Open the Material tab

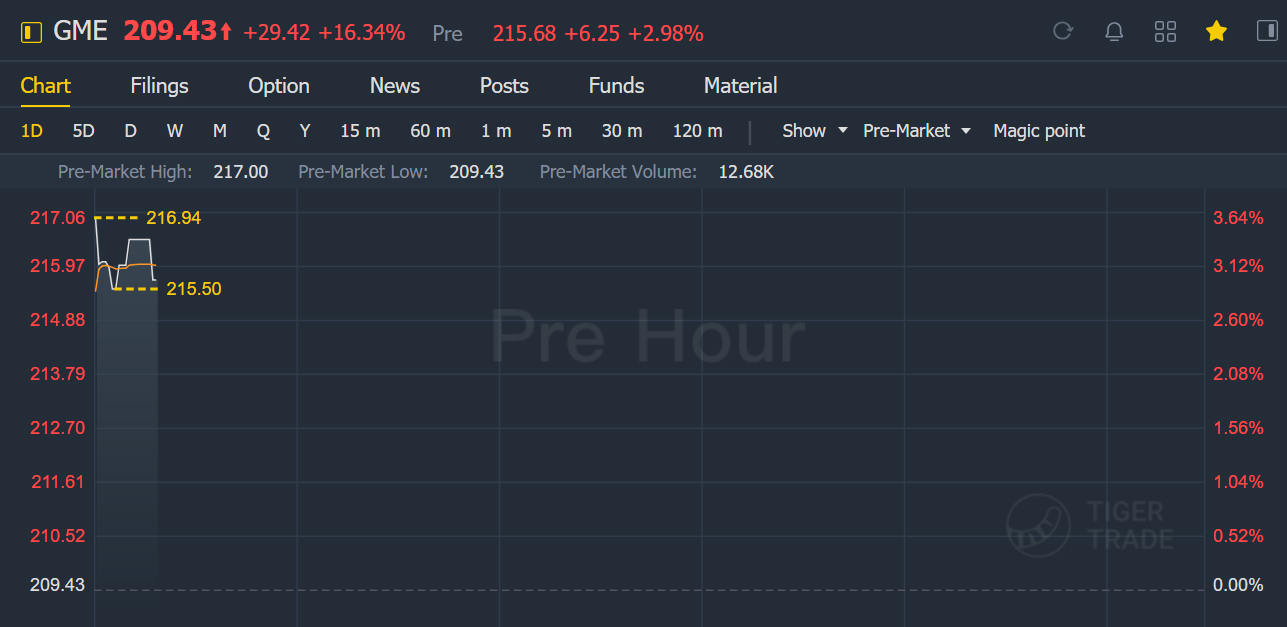(740, 86)
